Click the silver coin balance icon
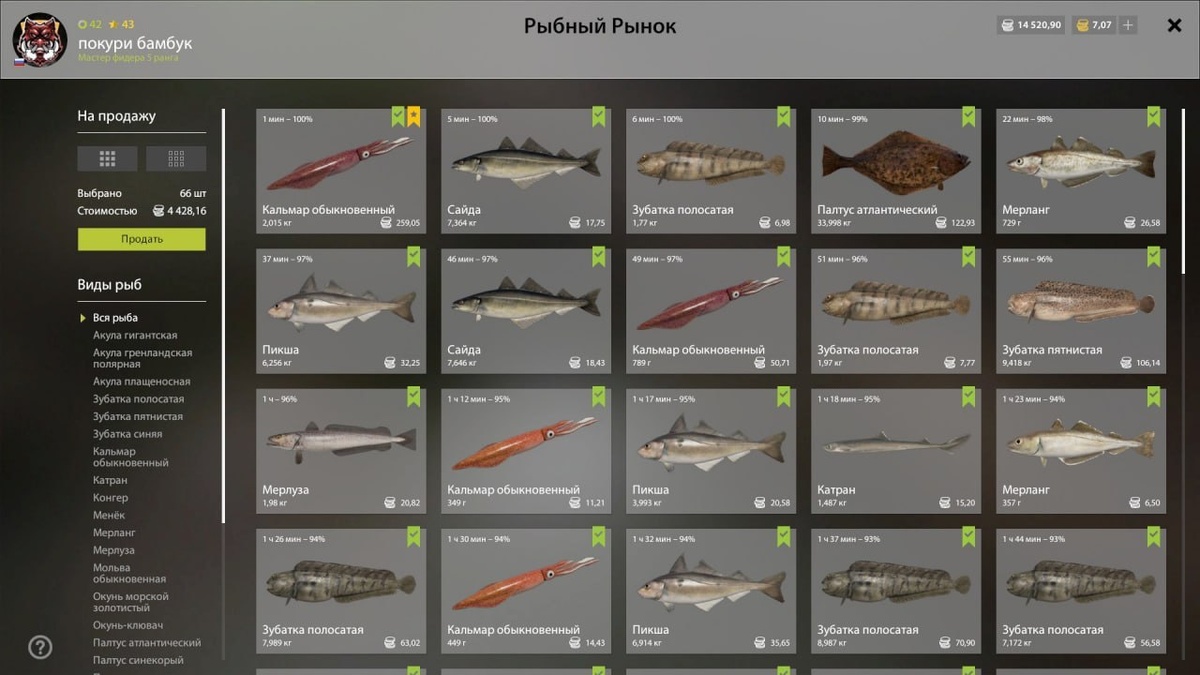The width and height of the screenshot is (1200, 675). 1007,25
